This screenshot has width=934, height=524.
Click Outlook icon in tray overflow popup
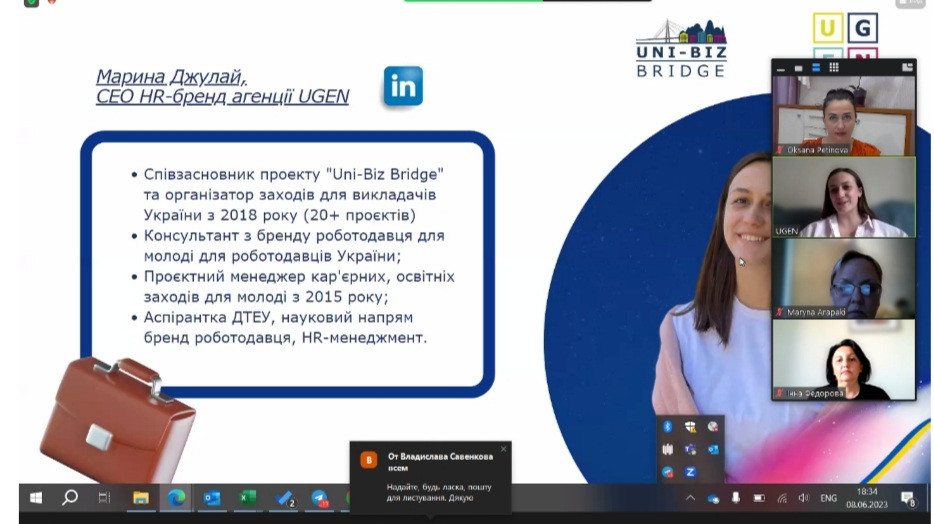click(713, 449)
